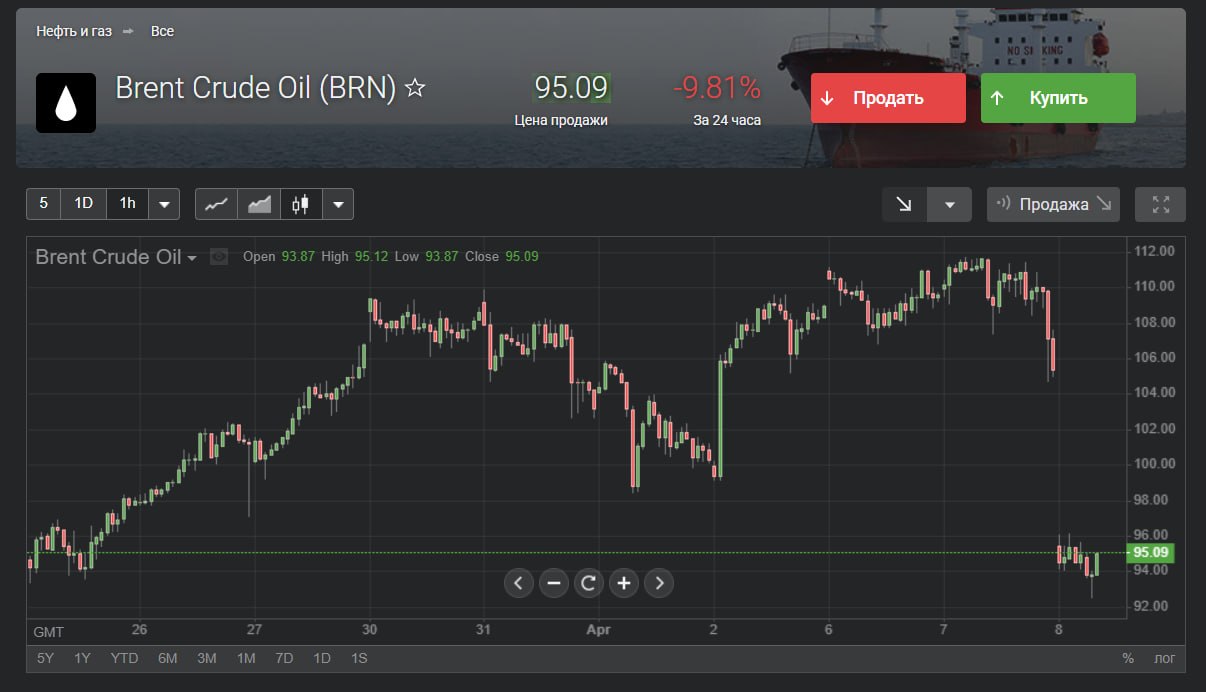Select the 1M time range
Viewport: 1206px width, 692px height.
tap(246, 658)
